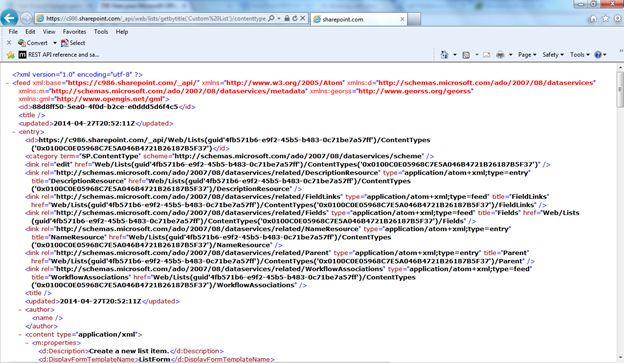Click the FieldLinks title attribute text
The height and width of the screenshot is (363, 624).
coord(530,196)
